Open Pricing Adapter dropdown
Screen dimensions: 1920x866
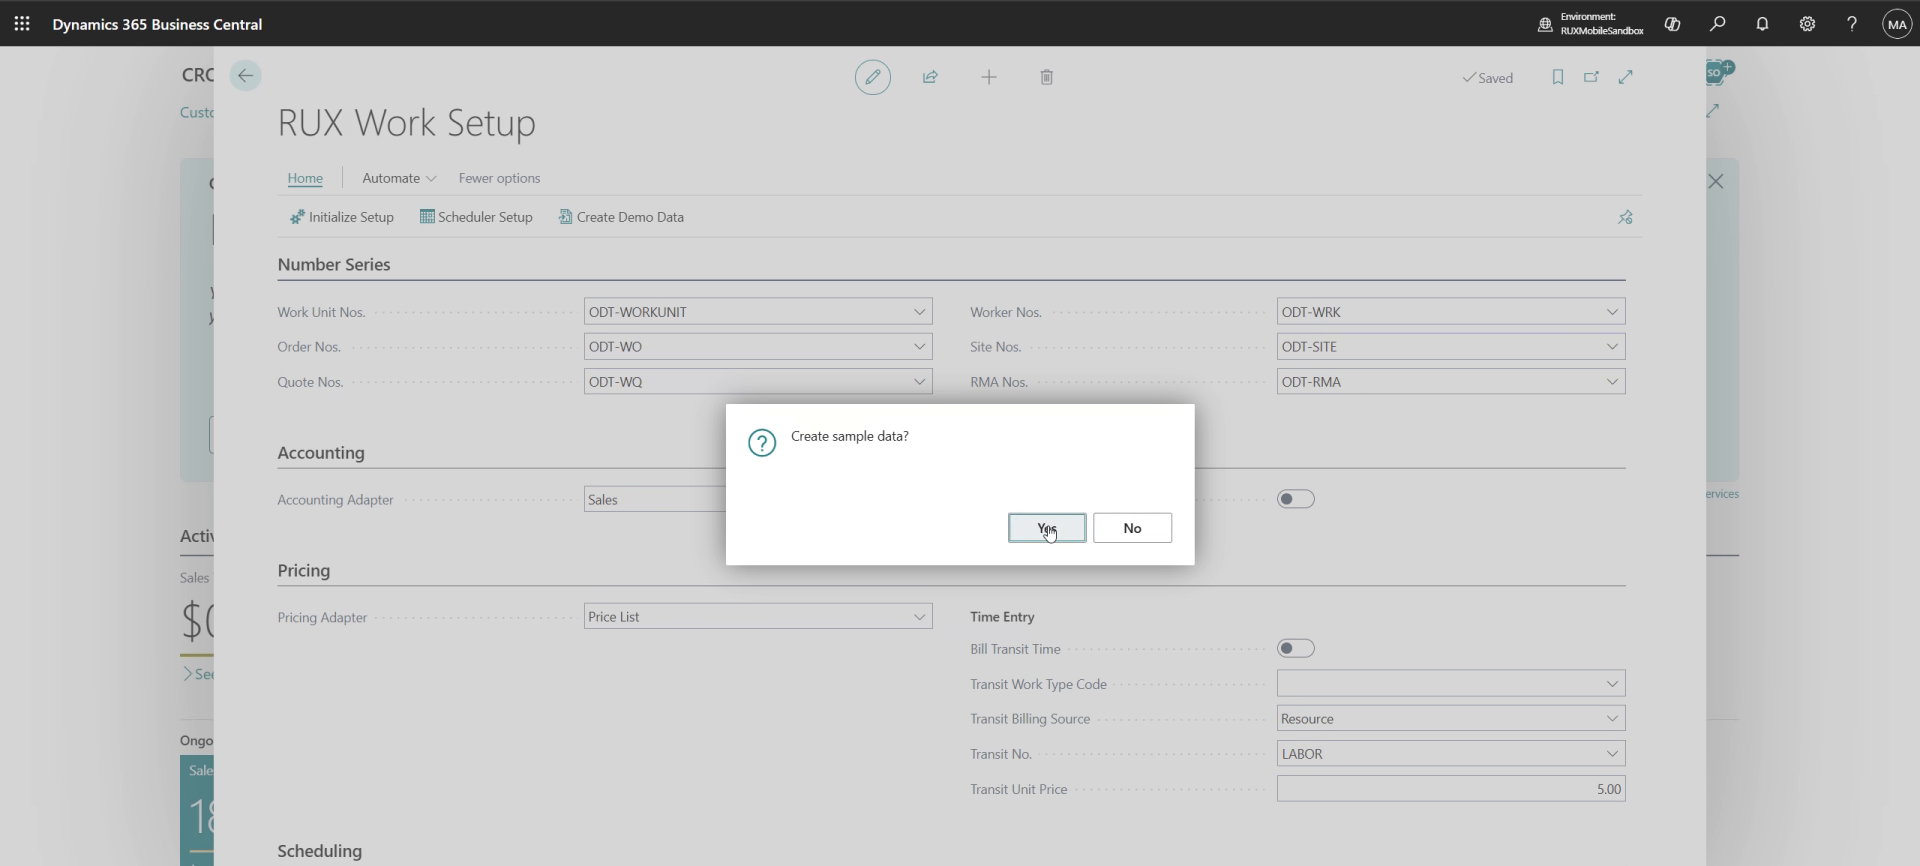pos(919,617)
